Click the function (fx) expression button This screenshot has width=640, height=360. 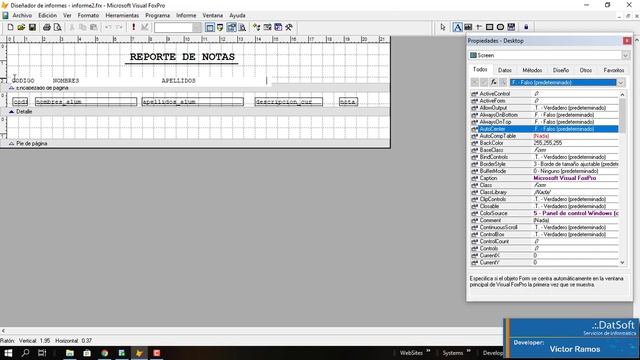(x=493, y=82)
